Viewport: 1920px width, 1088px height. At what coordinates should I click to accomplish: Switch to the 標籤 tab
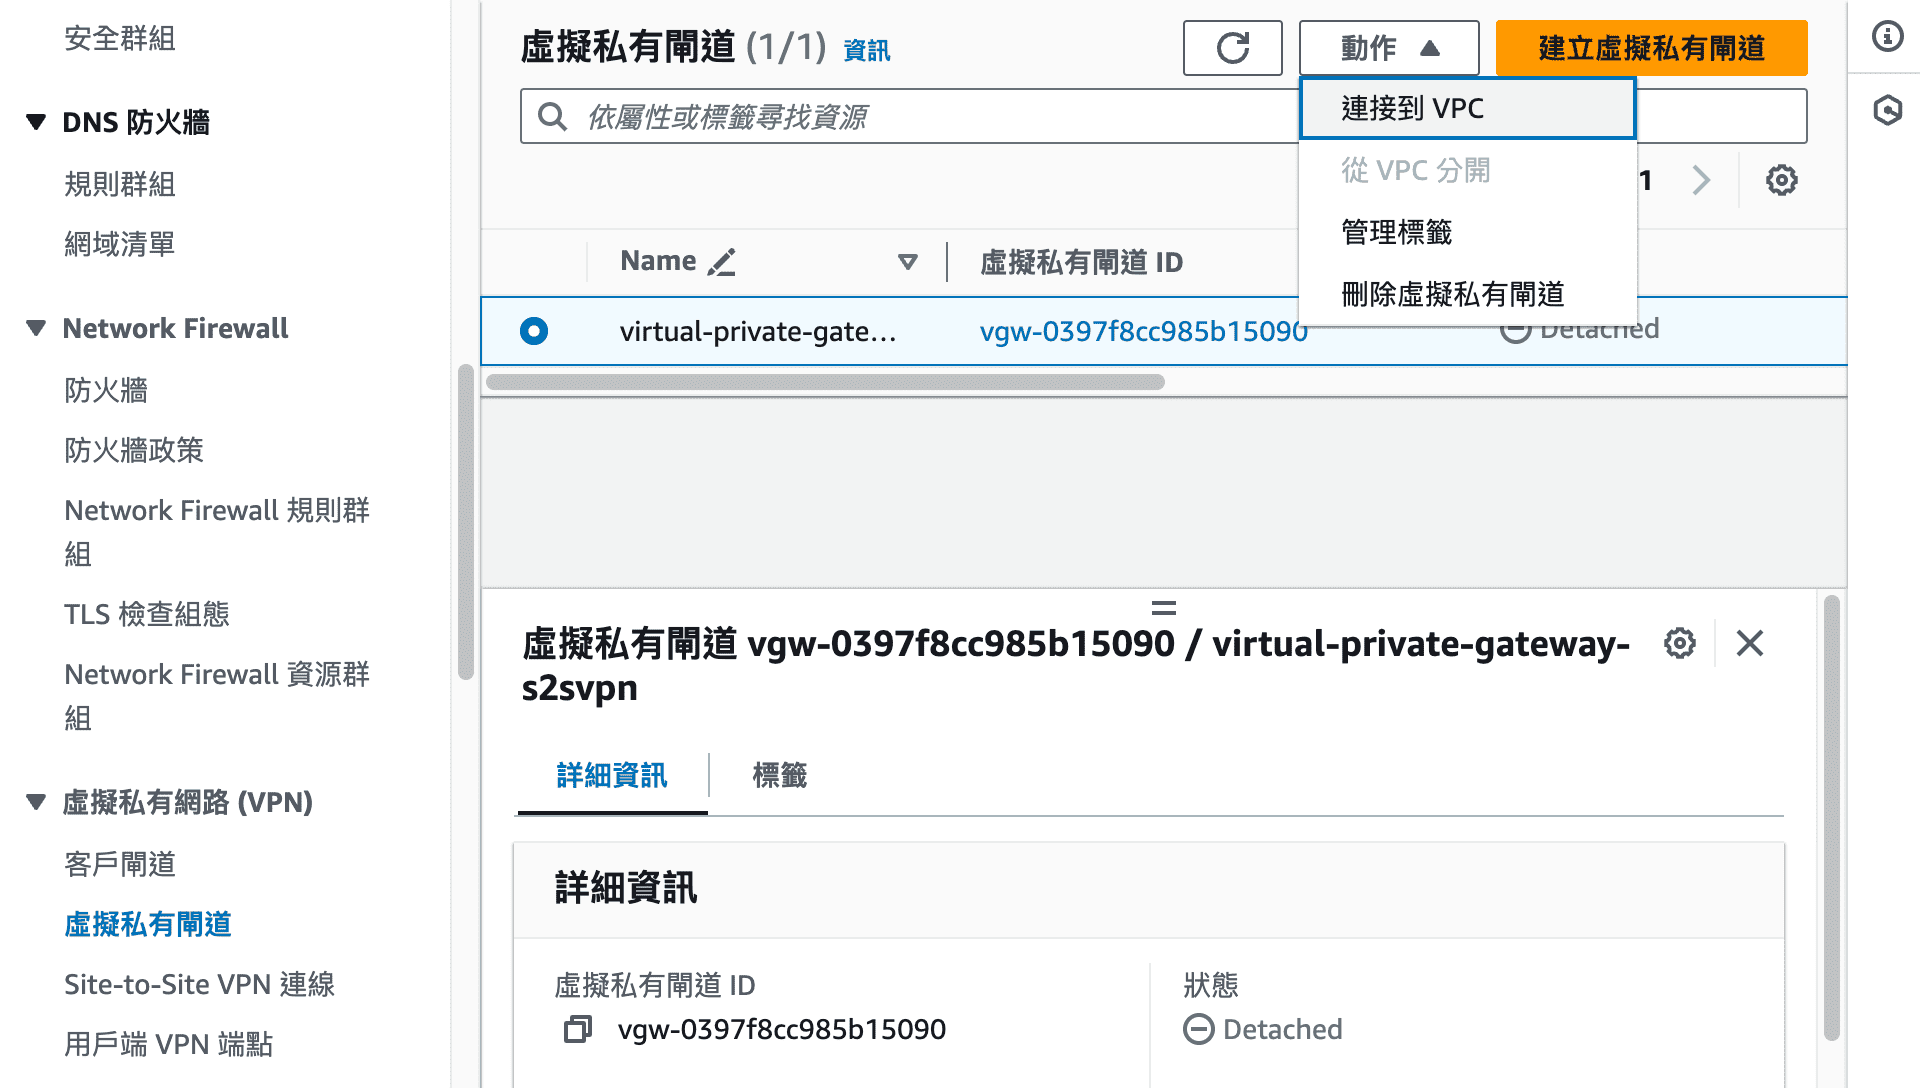coord(779,775)
